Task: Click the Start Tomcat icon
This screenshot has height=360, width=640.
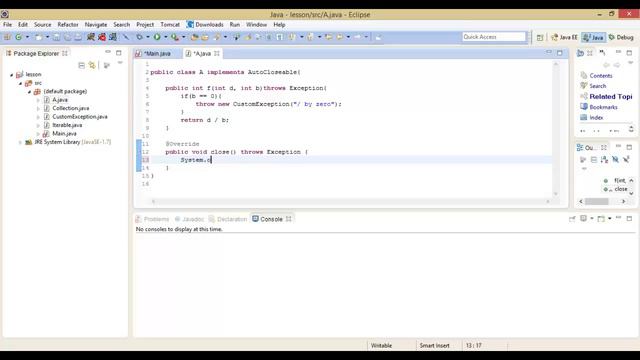Action: coord(90,37)
